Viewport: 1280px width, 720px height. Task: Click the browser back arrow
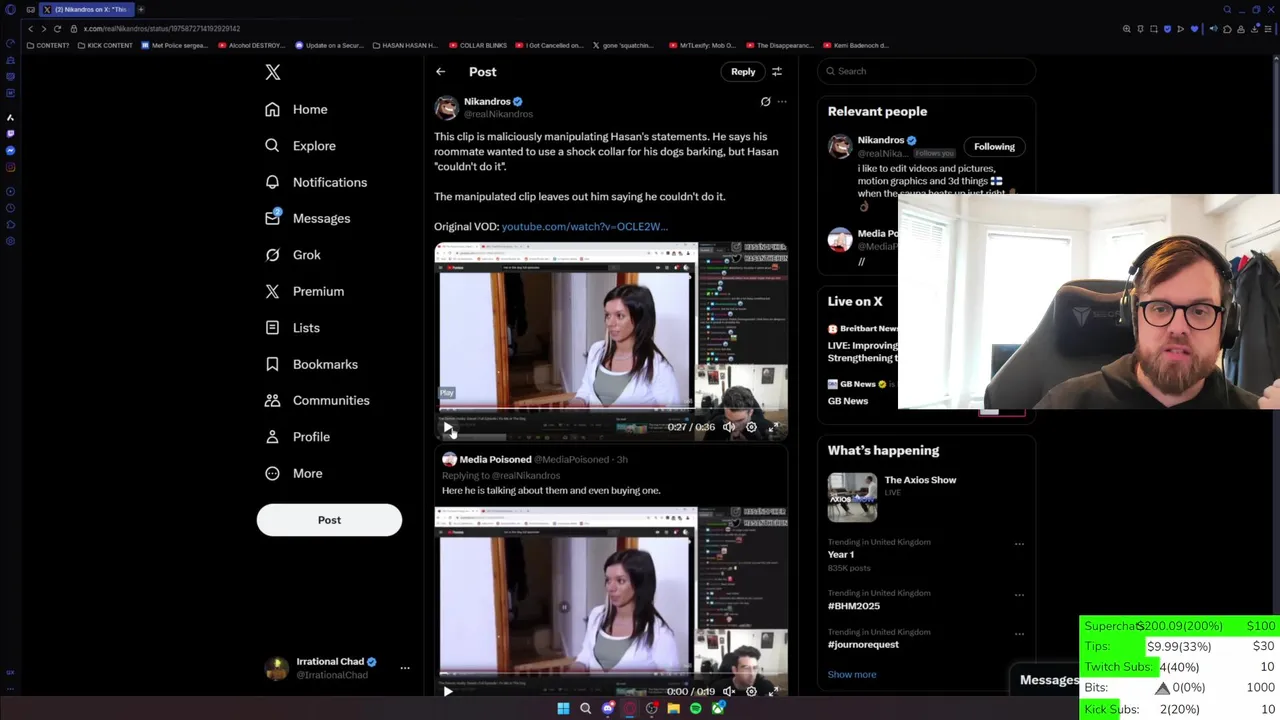point(30,29)
